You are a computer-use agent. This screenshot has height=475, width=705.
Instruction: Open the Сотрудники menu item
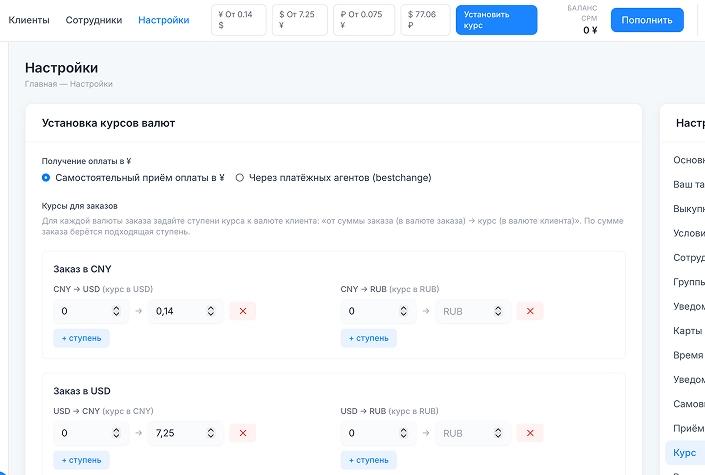tap(94, 20)
